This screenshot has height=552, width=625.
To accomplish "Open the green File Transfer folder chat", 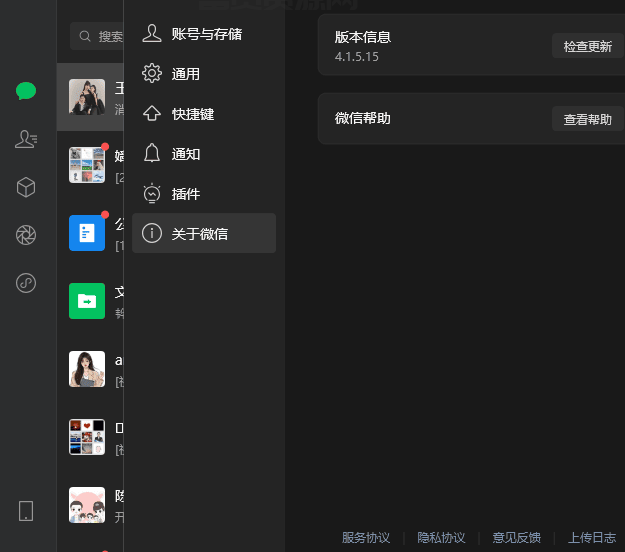I will pyautogui.click(x=90, y=301).
